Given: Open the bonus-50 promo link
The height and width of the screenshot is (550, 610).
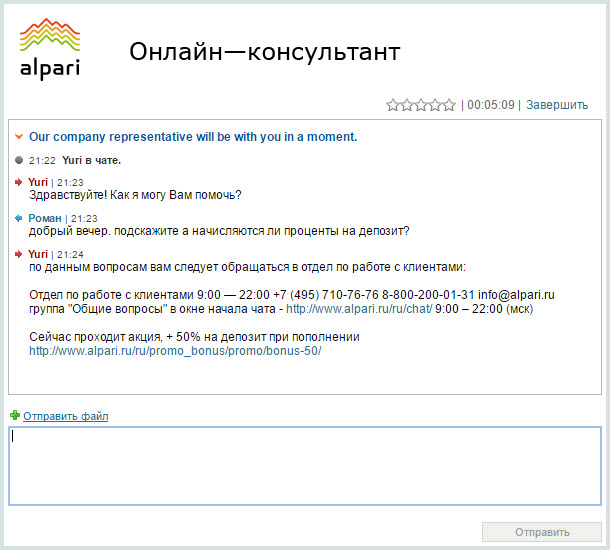Looking at the screenshot, I should coord(175,351).
